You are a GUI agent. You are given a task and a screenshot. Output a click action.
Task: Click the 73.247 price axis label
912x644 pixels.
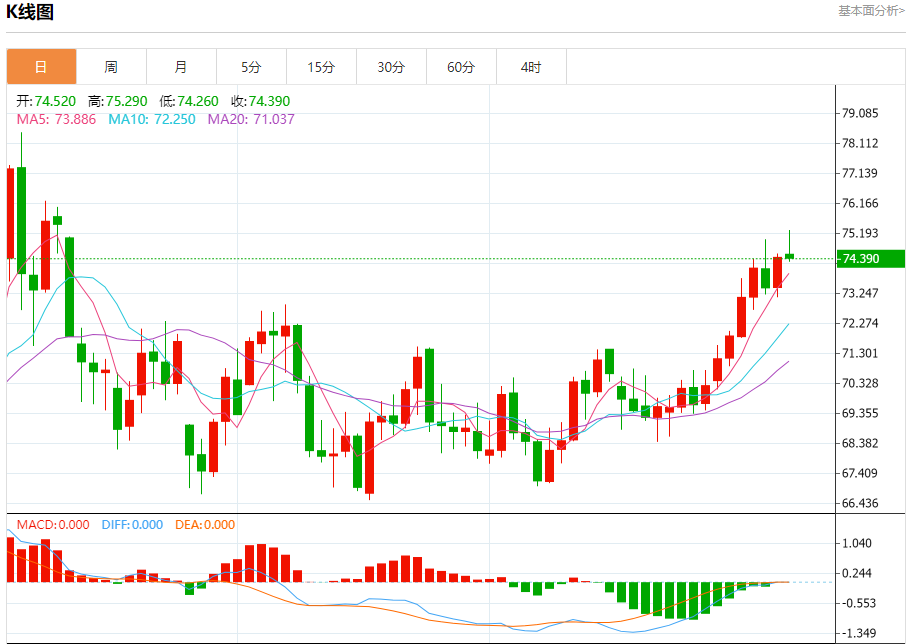[x=860, y=293]
